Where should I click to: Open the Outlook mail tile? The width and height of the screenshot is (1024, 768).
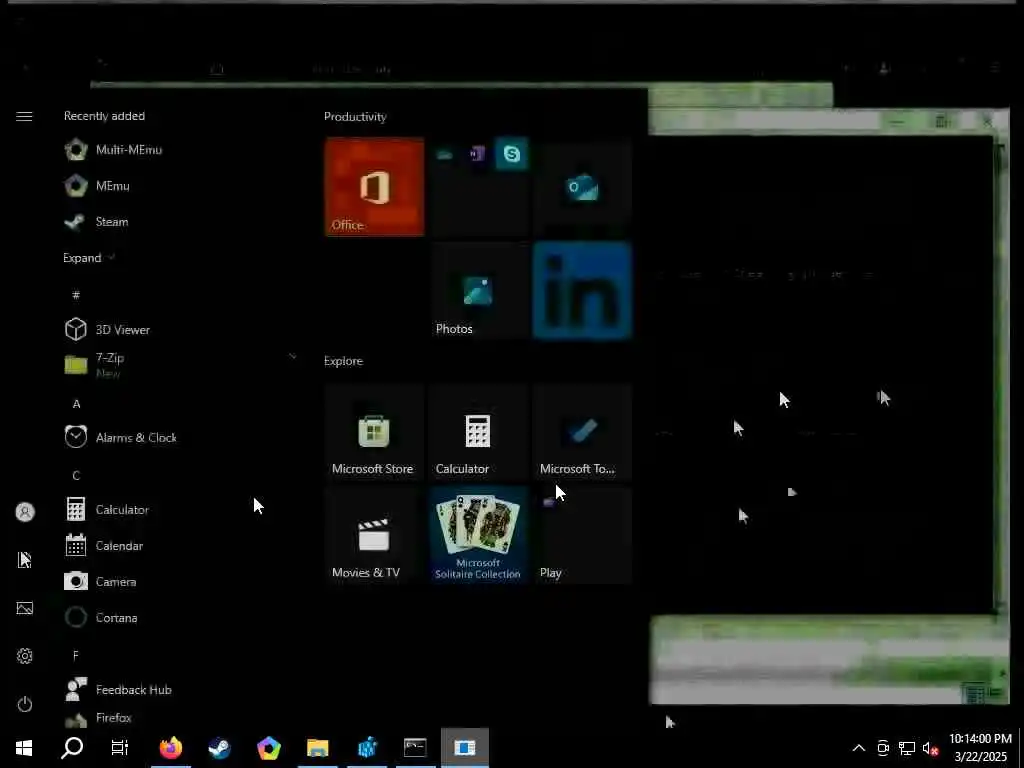coord(583,187)
